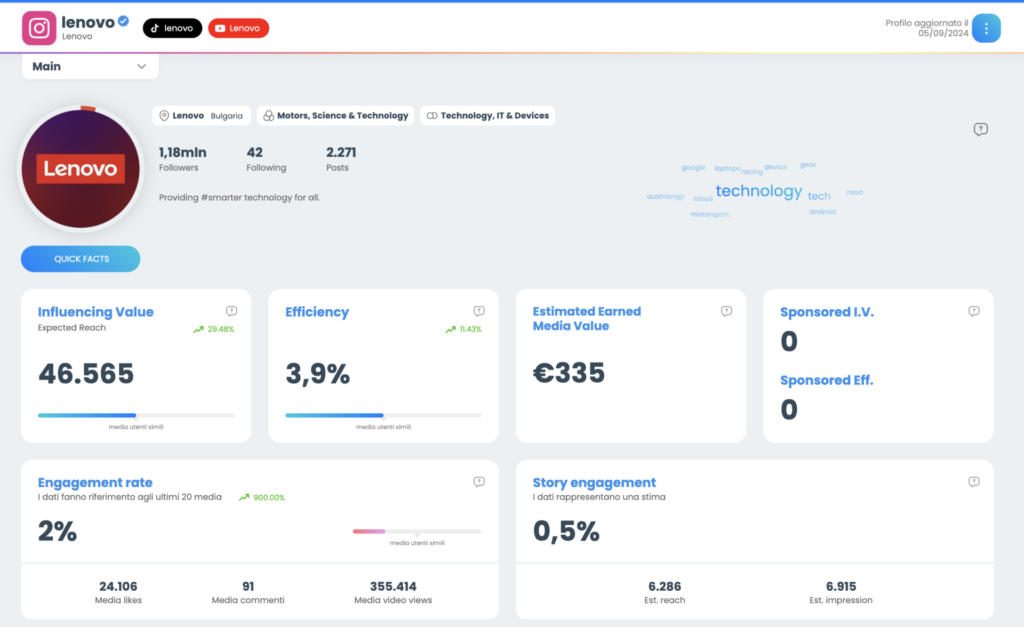Image resolution: width=1024 pixels, height=627 pixels.
Task: Click the 900.00% trend arrow icon
Action: pyautogui.click(x=244, y=497)
